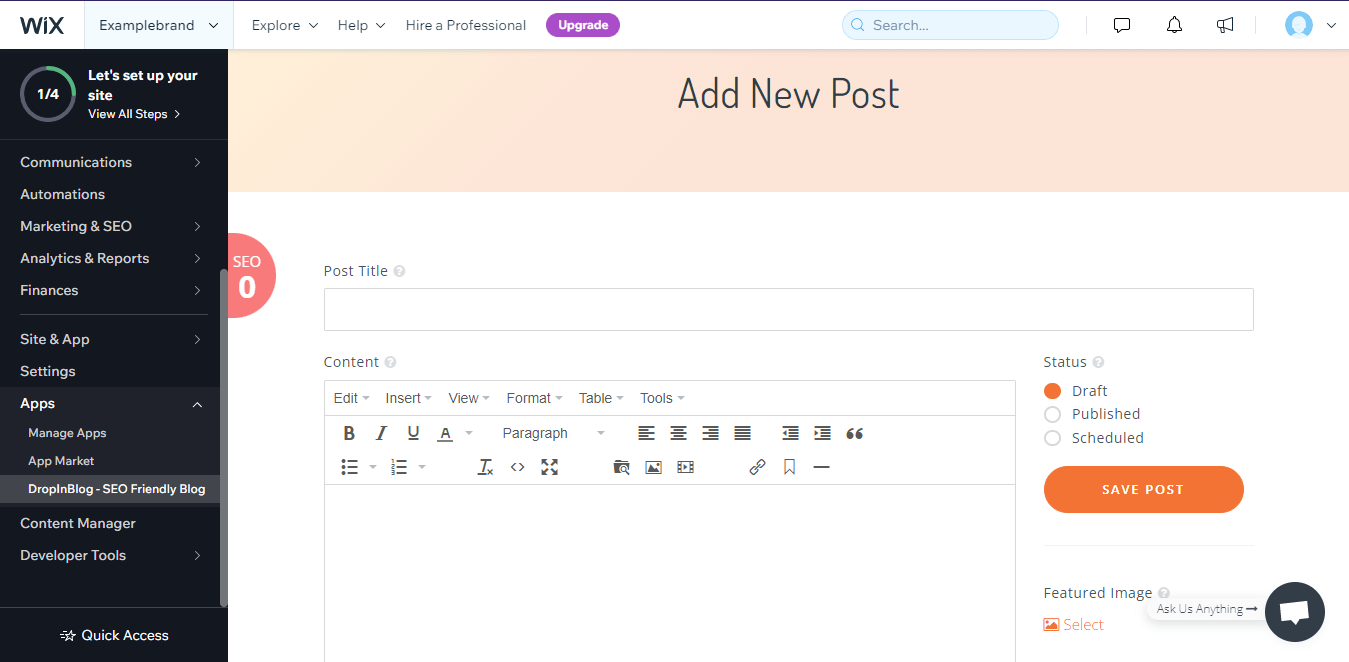Screen dimensions: 1349x662
Task: Click Select under Featured Image
Action: [1074, 623]
